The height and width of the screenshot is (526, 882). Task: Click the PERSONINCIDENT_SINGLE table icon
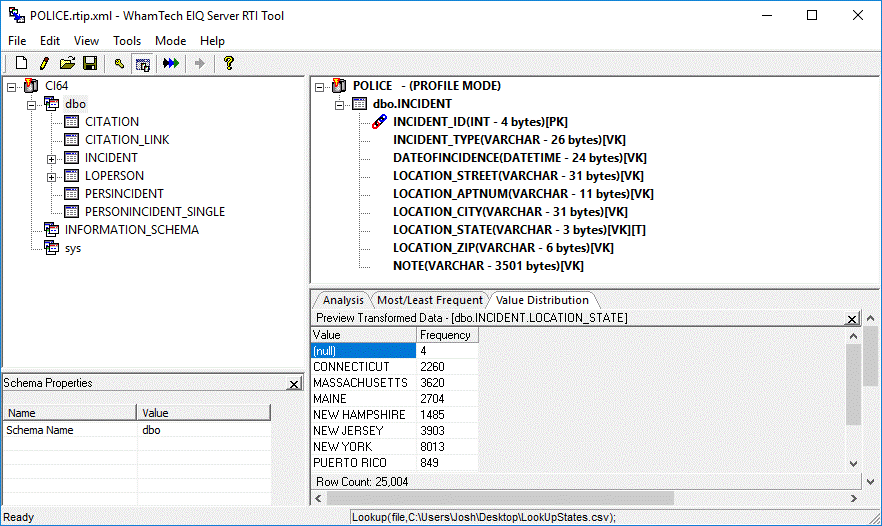click(71, 212)
